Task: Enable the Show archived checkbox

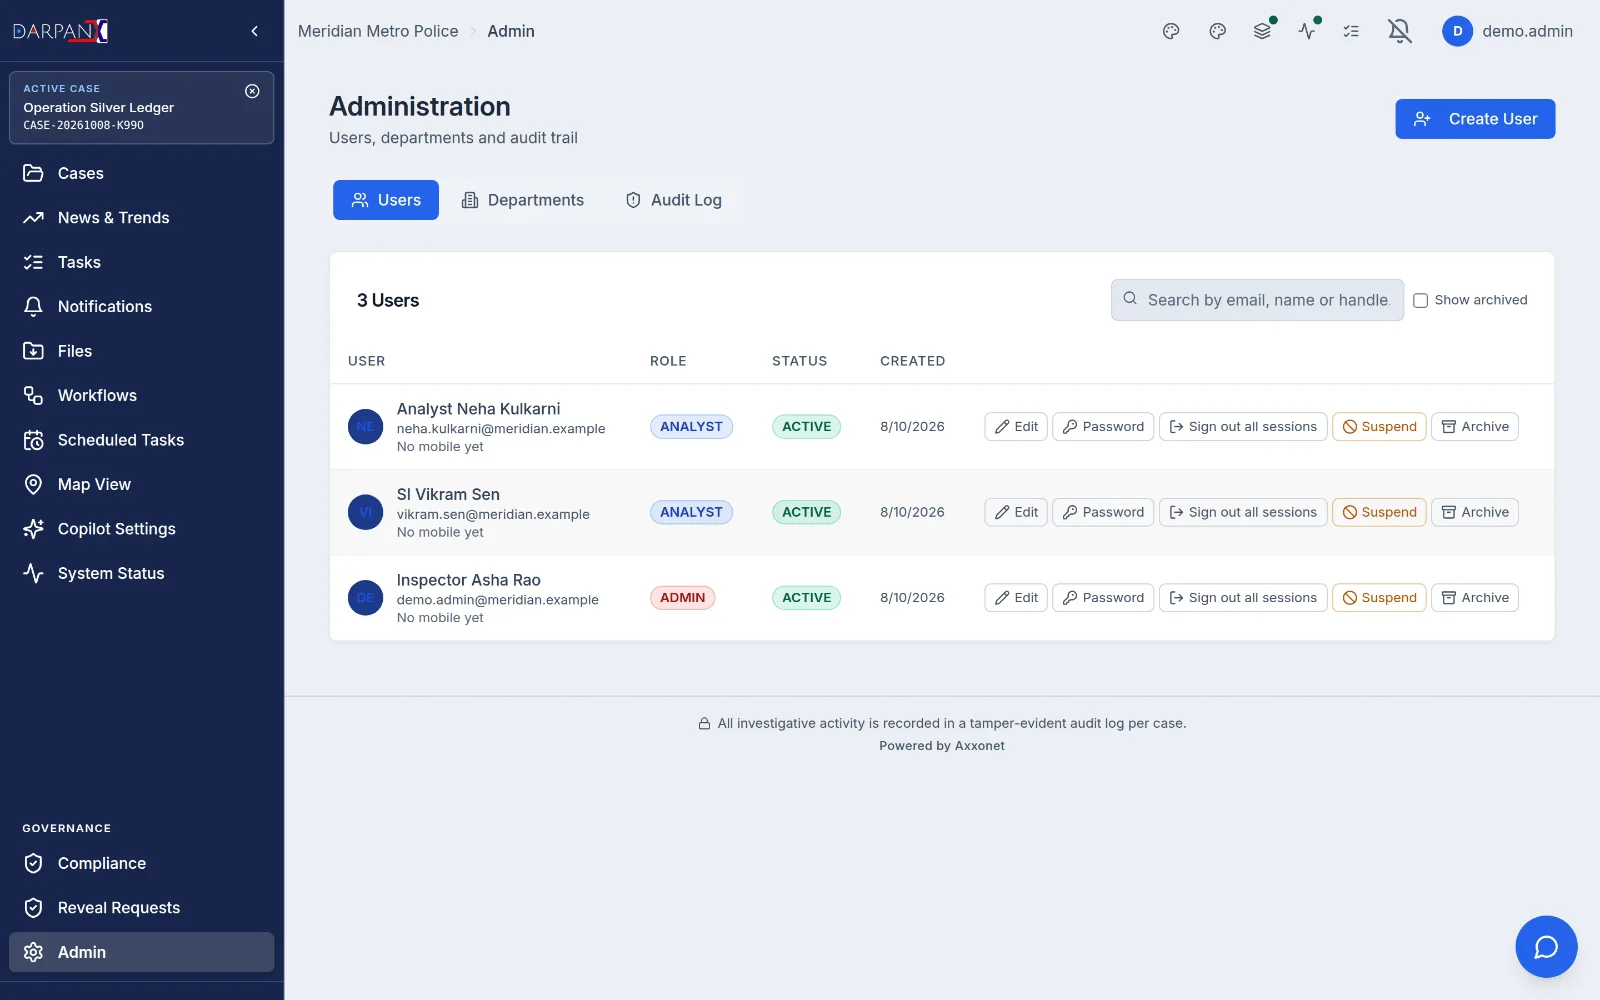Action: pyautogui.click(x=1420, y=300)
